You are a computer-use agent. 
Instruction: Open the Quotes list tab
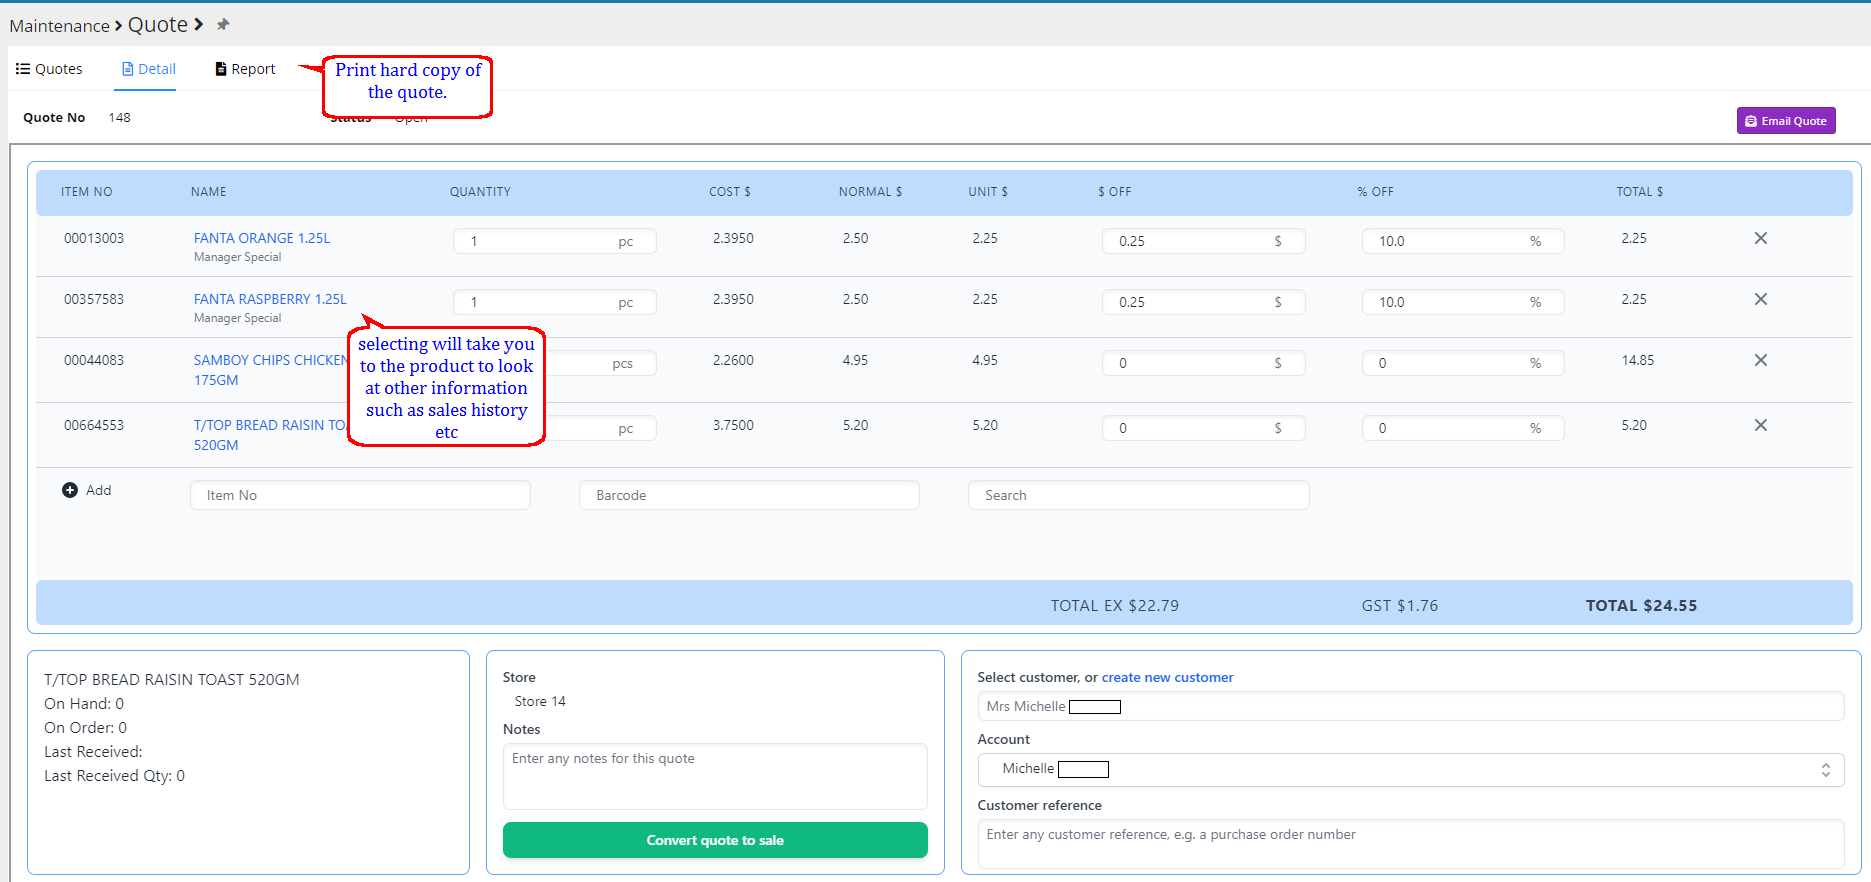coord(49,69)
